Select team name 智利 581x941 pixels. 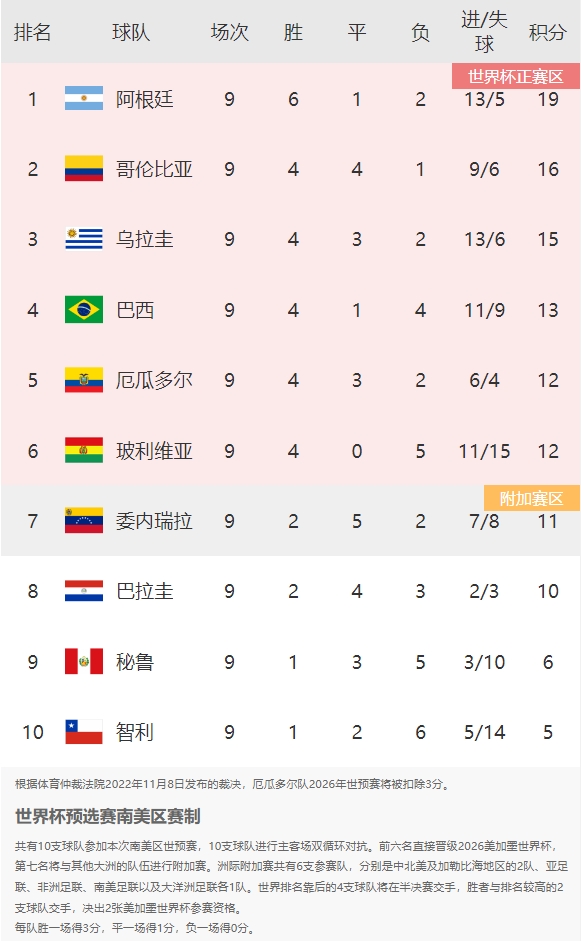135,732
